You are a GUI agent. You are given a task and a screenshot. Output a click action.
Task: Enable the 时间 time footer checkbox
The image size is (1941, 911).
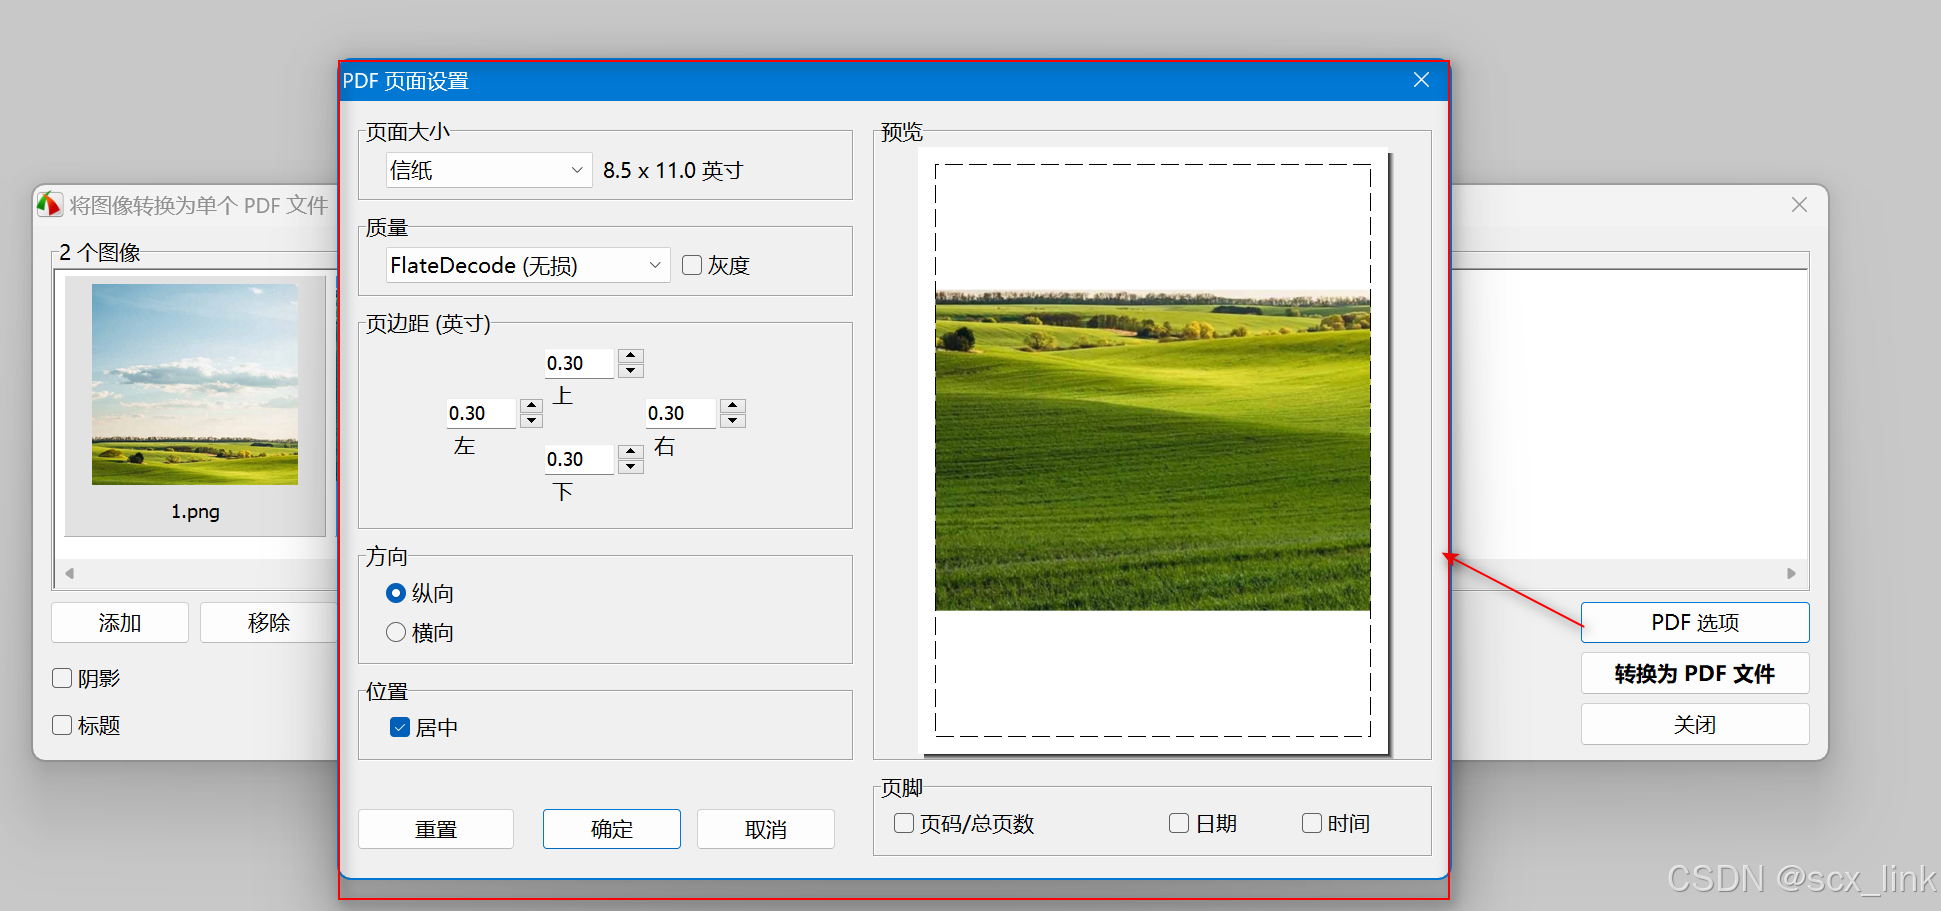pyautogui.click(x=1312, y=823)
